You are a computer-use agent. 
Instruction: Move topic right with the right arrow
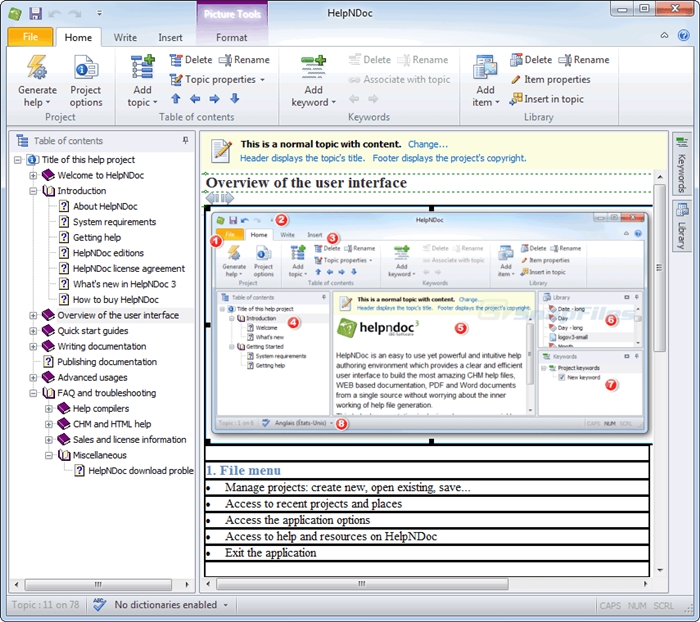tap(214, 99)
